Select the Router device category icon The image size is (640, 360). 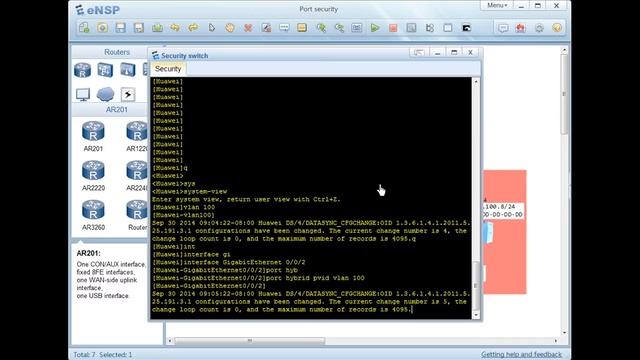pos(82,70)
